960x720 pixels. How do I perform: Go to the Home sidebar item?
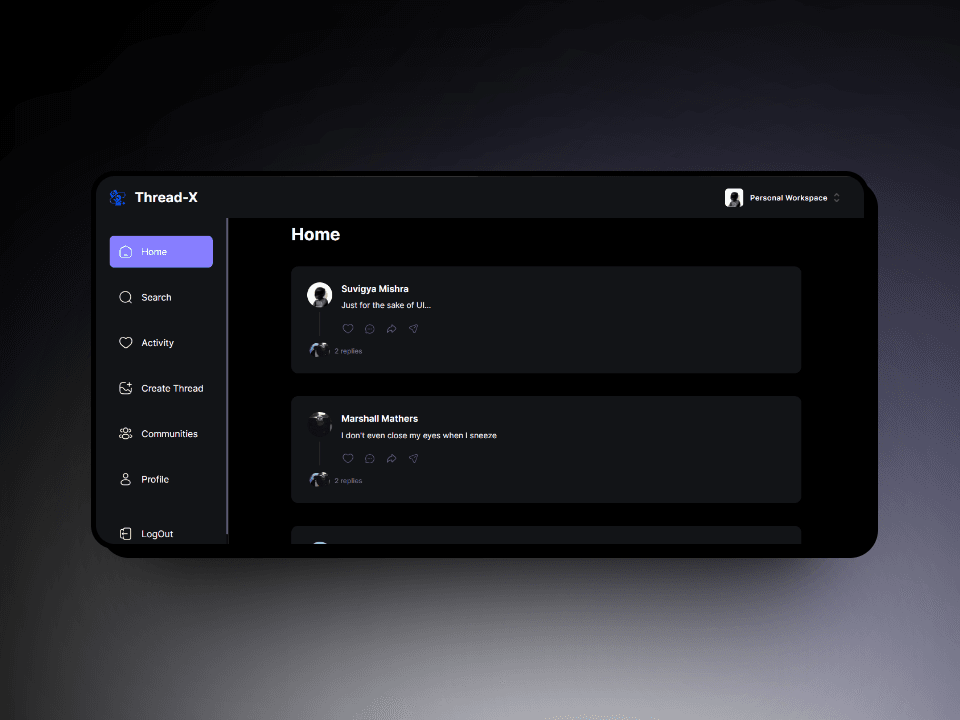(x=161, y=252)
